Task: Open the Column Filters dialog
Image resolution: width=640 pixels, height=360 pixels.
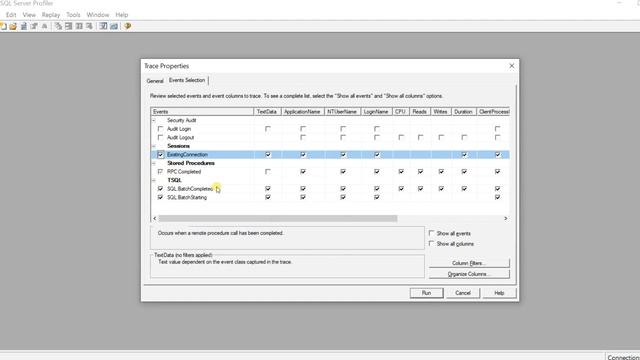Action: 469,263
